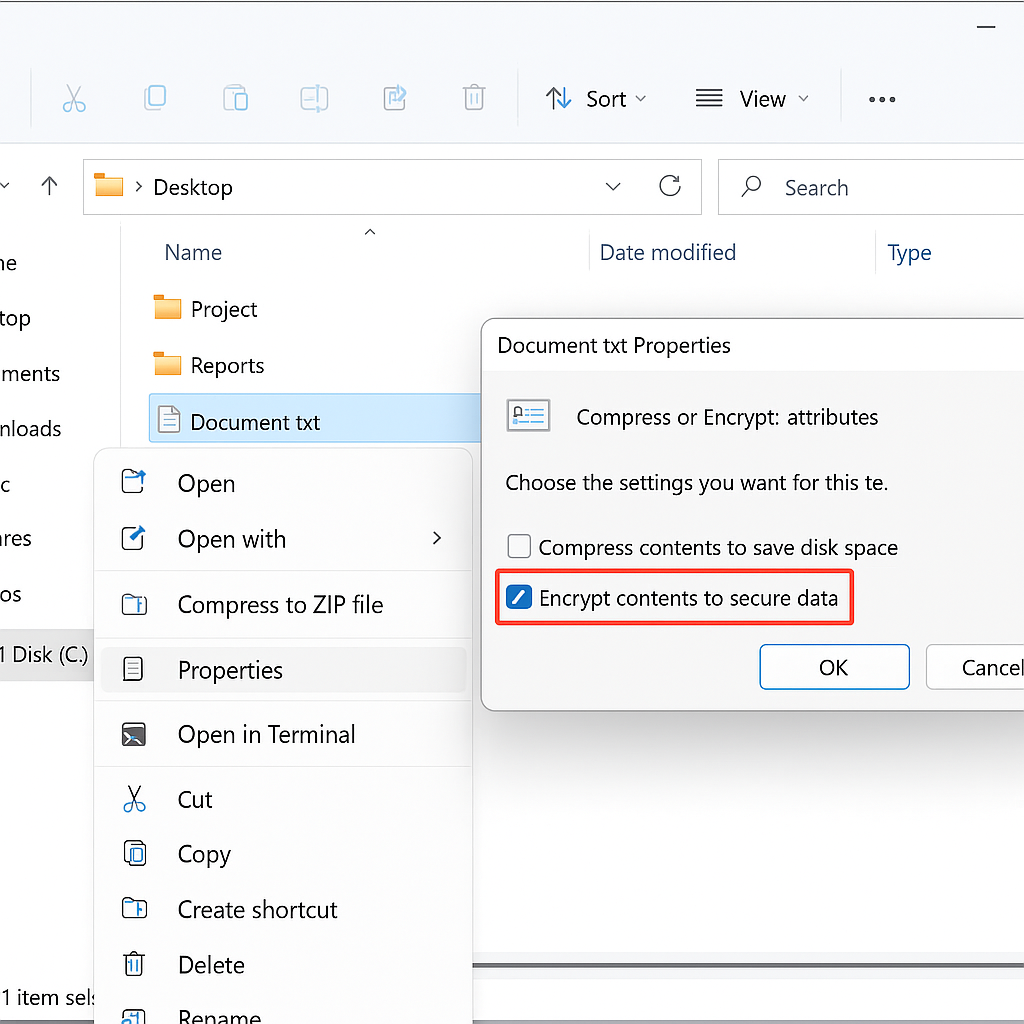The height and width of the screenshot is (1024, 1024).
Task: Refresh the Desktop folder view
Action: (669, 186)
